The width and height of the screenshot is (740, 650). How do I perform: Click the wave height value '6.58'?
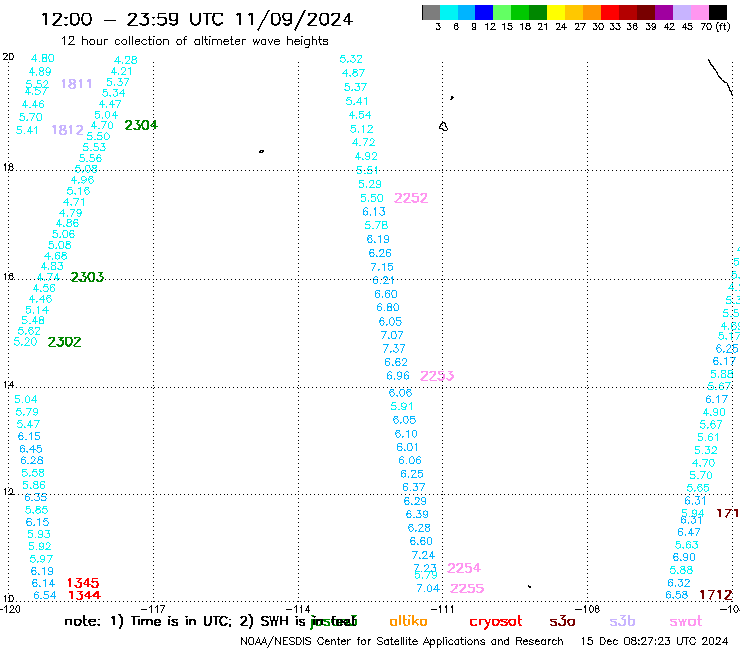pos(676,595)
